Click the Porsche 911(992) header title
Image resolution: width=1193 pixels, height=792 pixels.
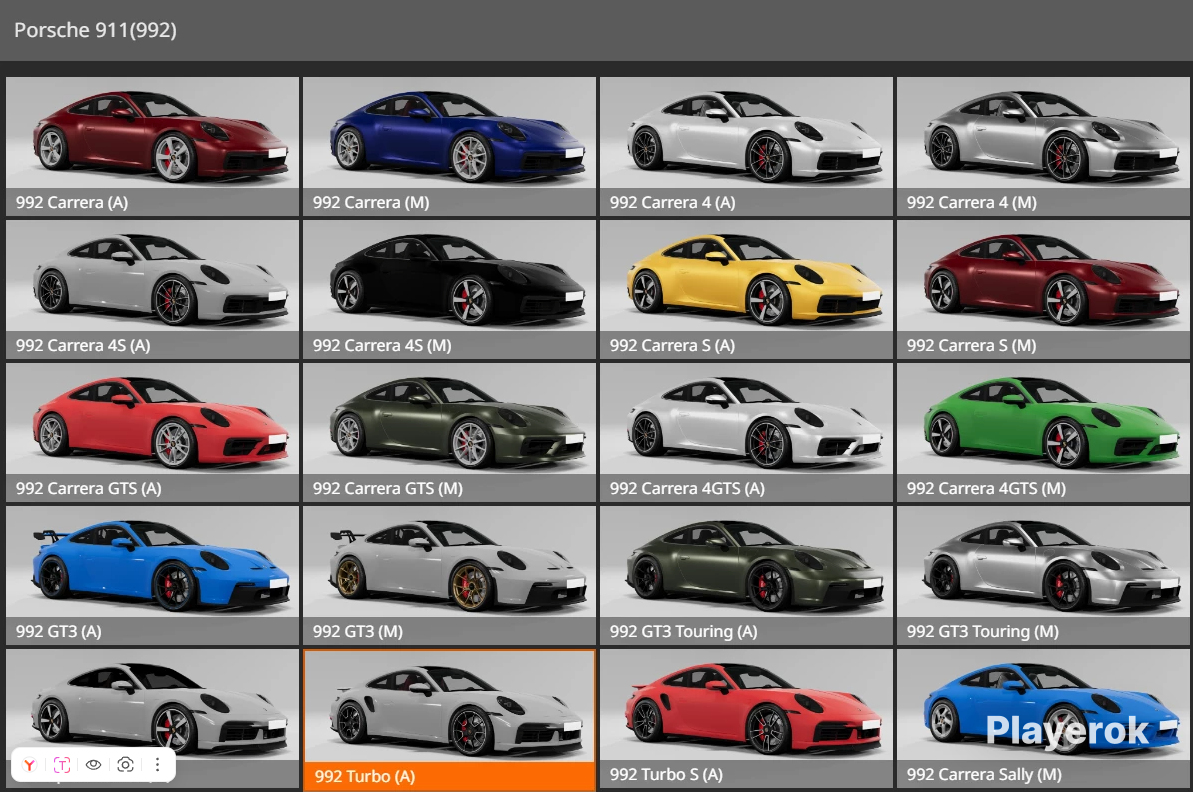tap(95, 30)
